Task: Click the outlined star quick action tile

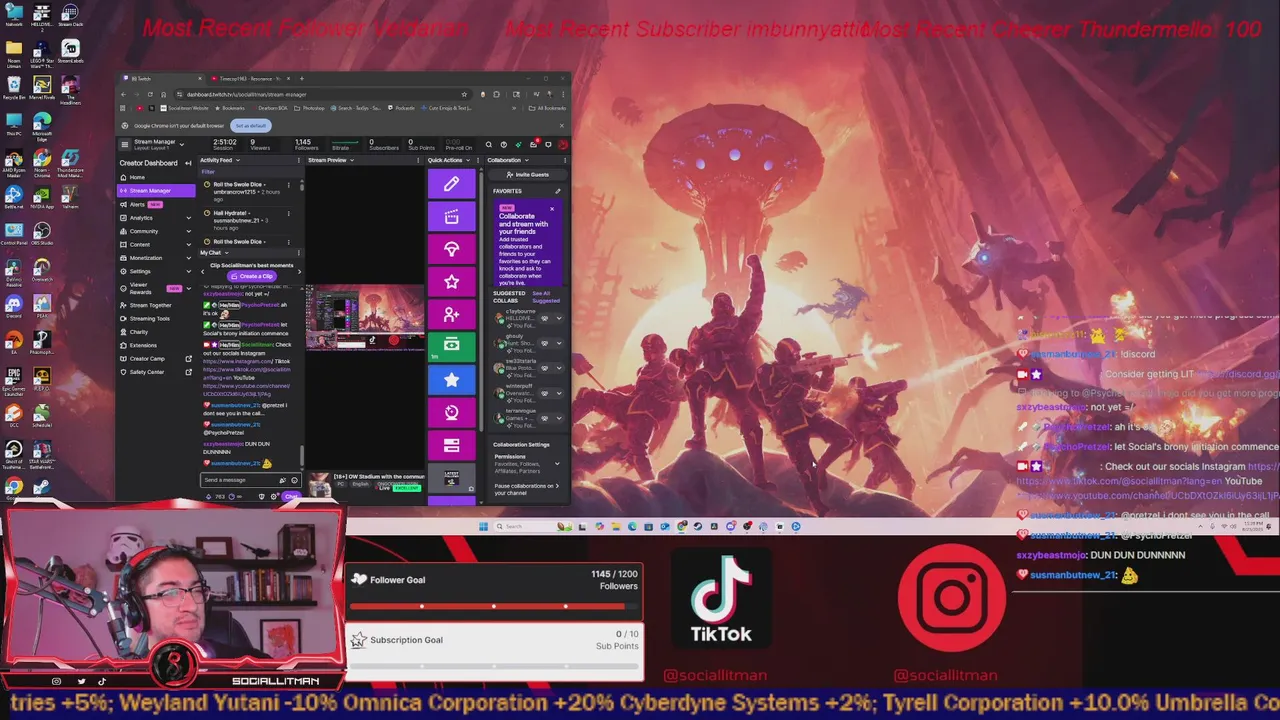Action: tap(451, 282)
